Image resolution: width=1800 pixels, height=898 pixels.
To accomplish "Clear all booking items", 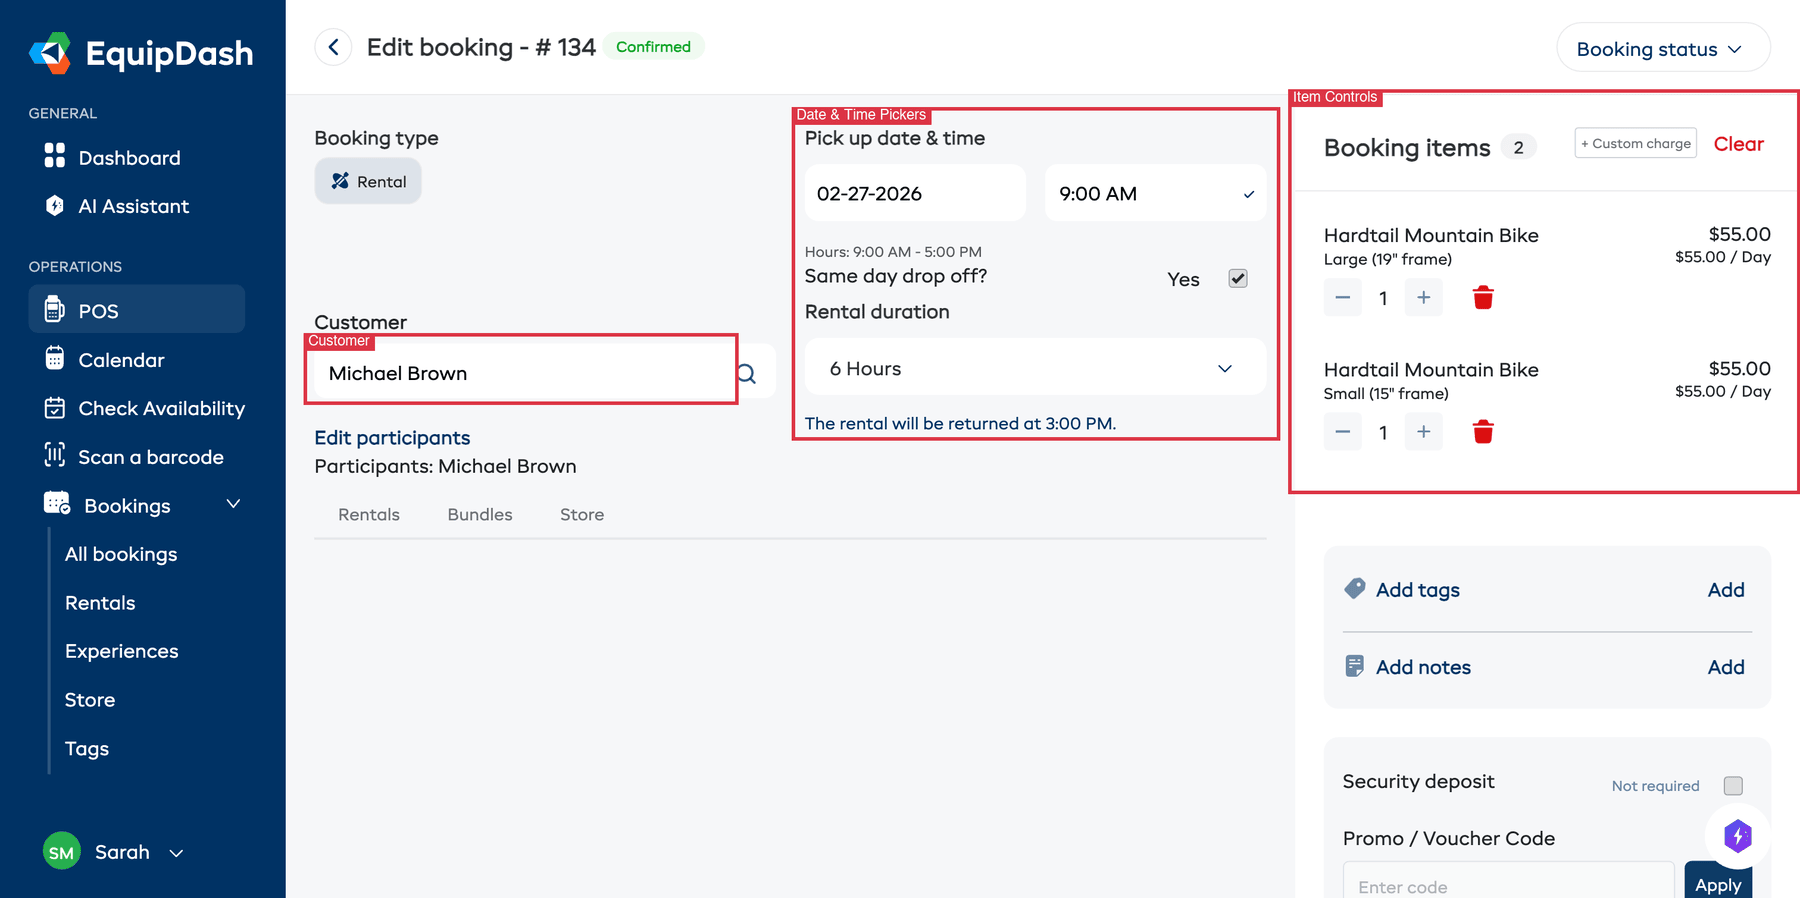I will pos(1738,144).
